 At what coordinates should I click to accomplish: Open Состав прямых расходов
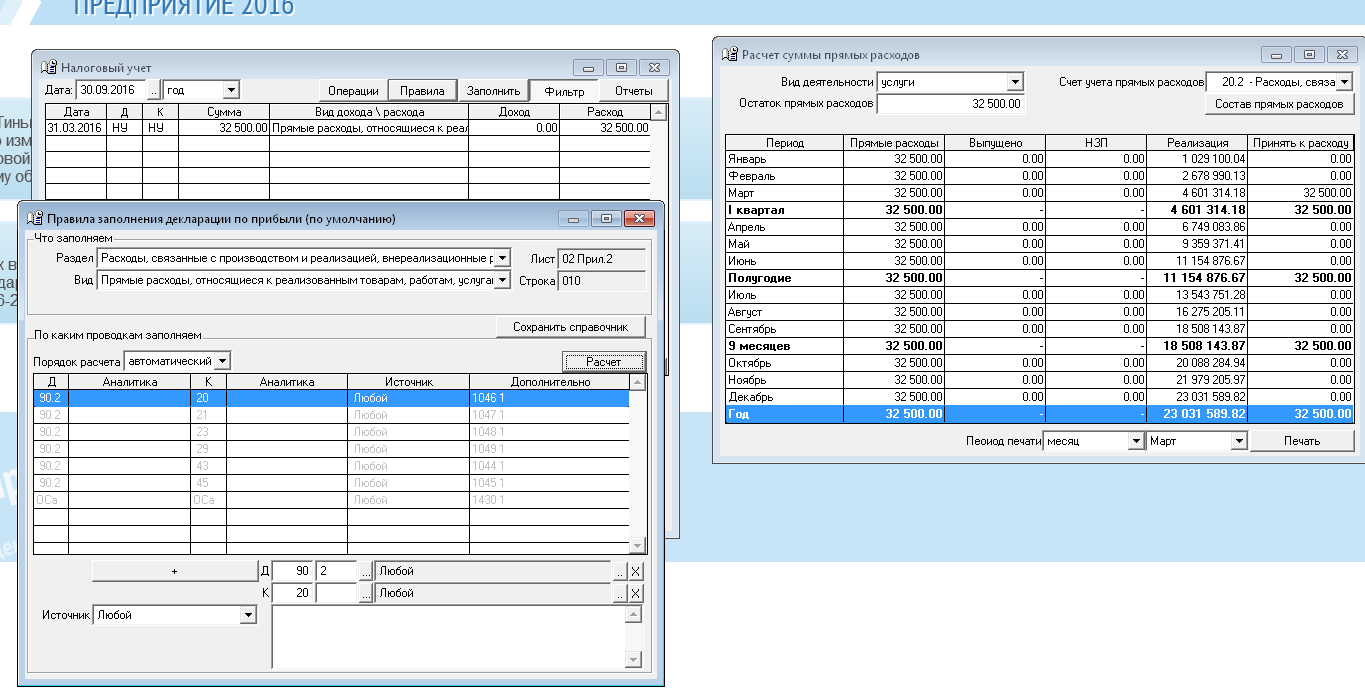tap(1278, 104)
